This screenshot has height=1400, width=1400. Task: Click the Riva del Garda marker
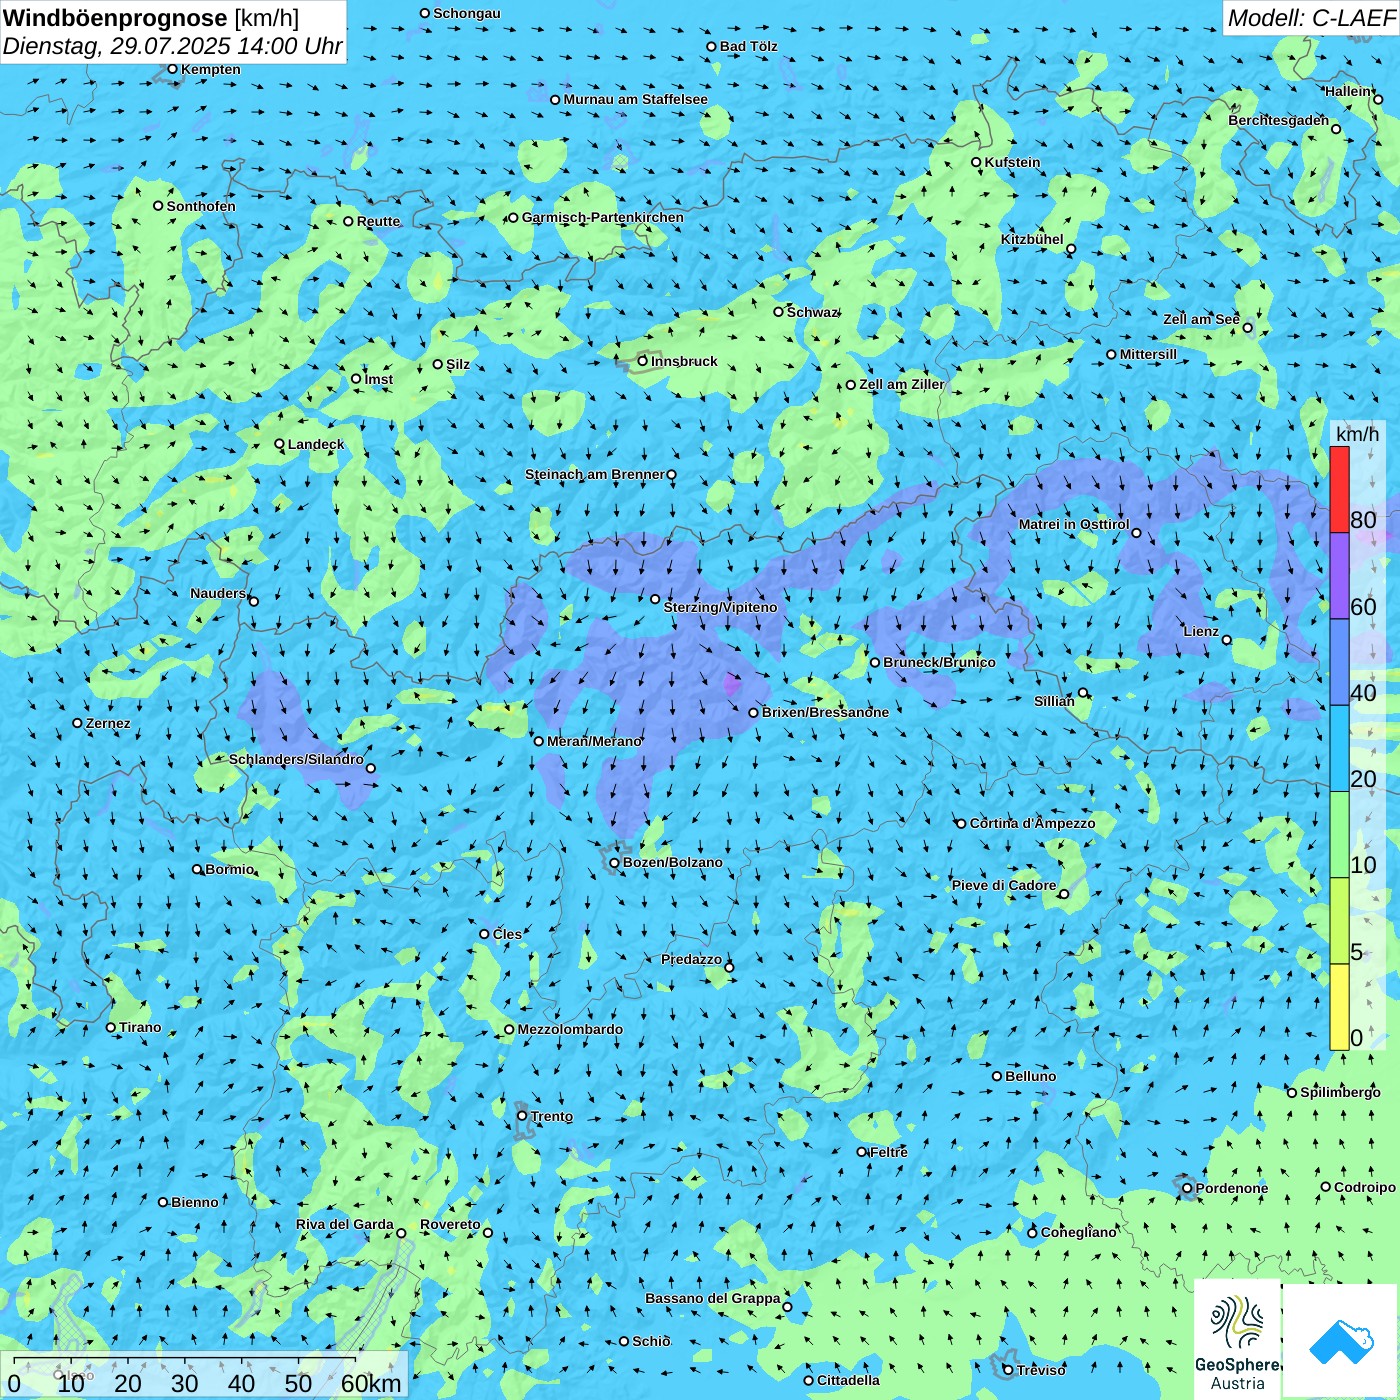tap(402, 1233)
